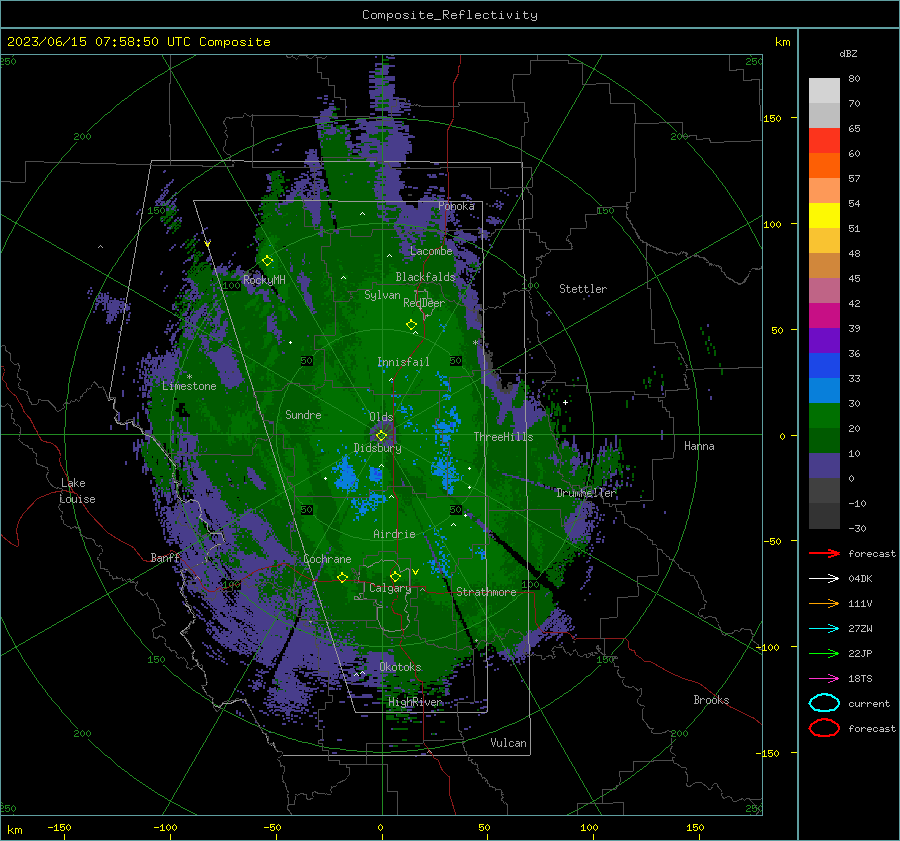The width and height of the screenshot is (900, 841).
Task: Click the Didsbury city label
Action: click(x=378, y=448)
